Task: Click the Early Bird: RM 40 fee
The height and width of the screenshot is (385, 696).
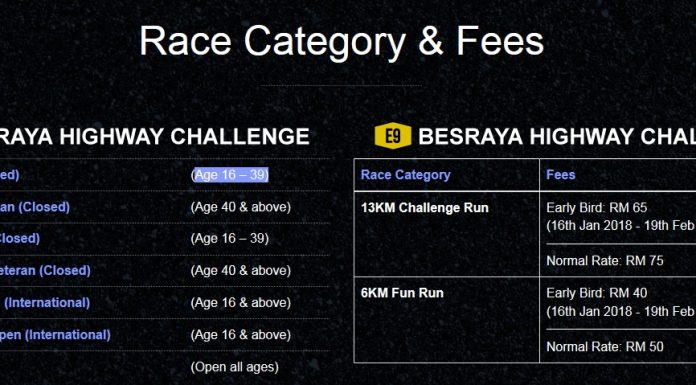Action: (x=597, y=293)
